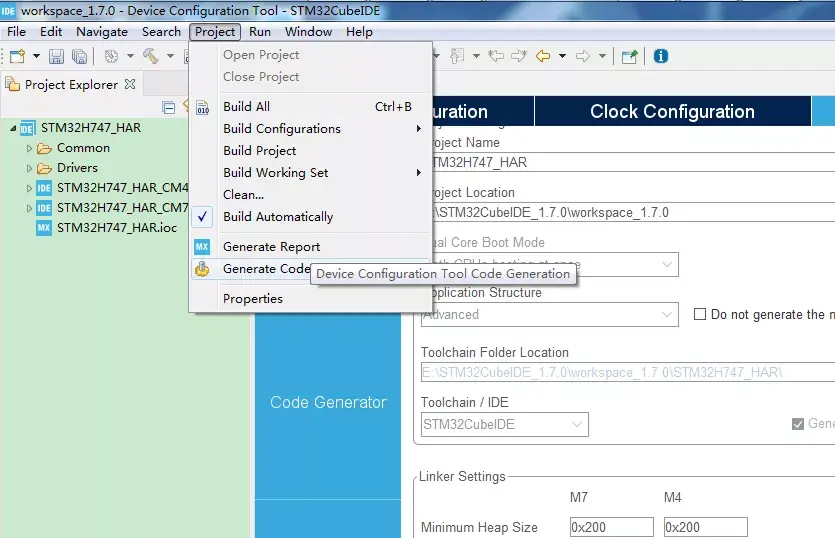Click Toolchain Folder Location field
Image resolution: width=835 pixels, height=538 pixels.
628,372
